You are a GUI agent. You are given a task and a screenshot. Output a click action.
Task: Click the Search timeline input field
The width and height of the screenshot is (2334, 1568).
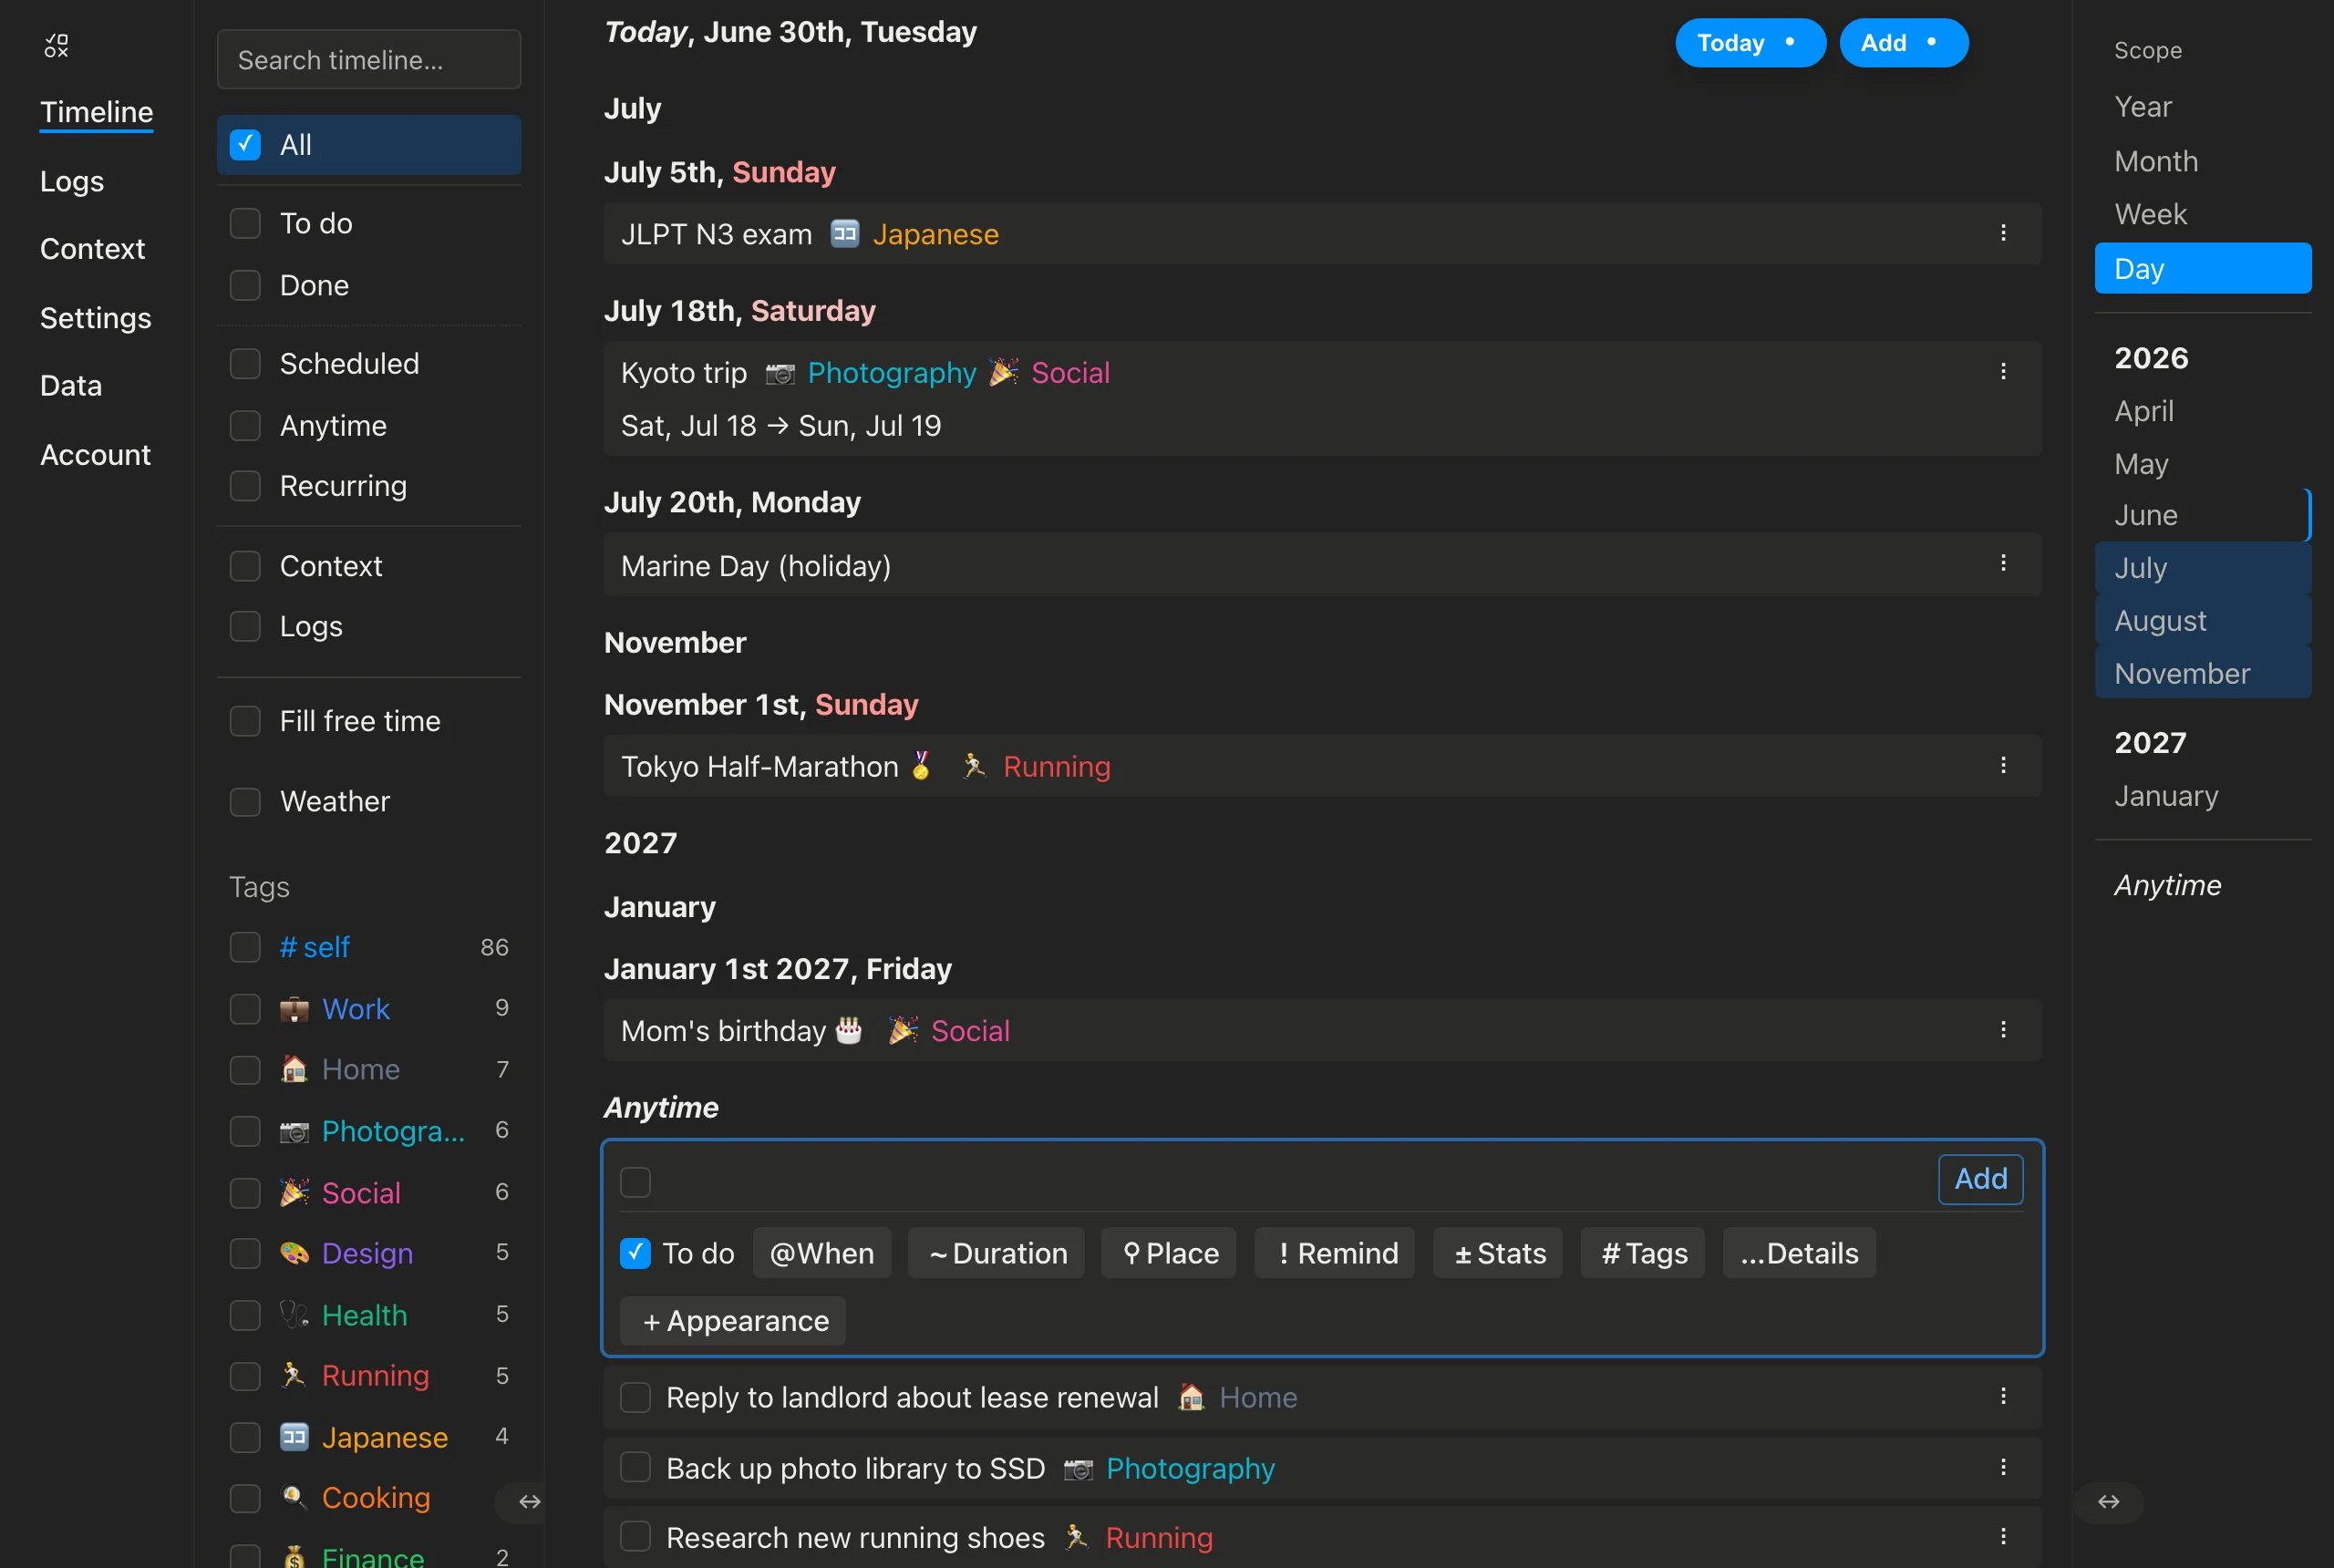click(x=369, y=60)
